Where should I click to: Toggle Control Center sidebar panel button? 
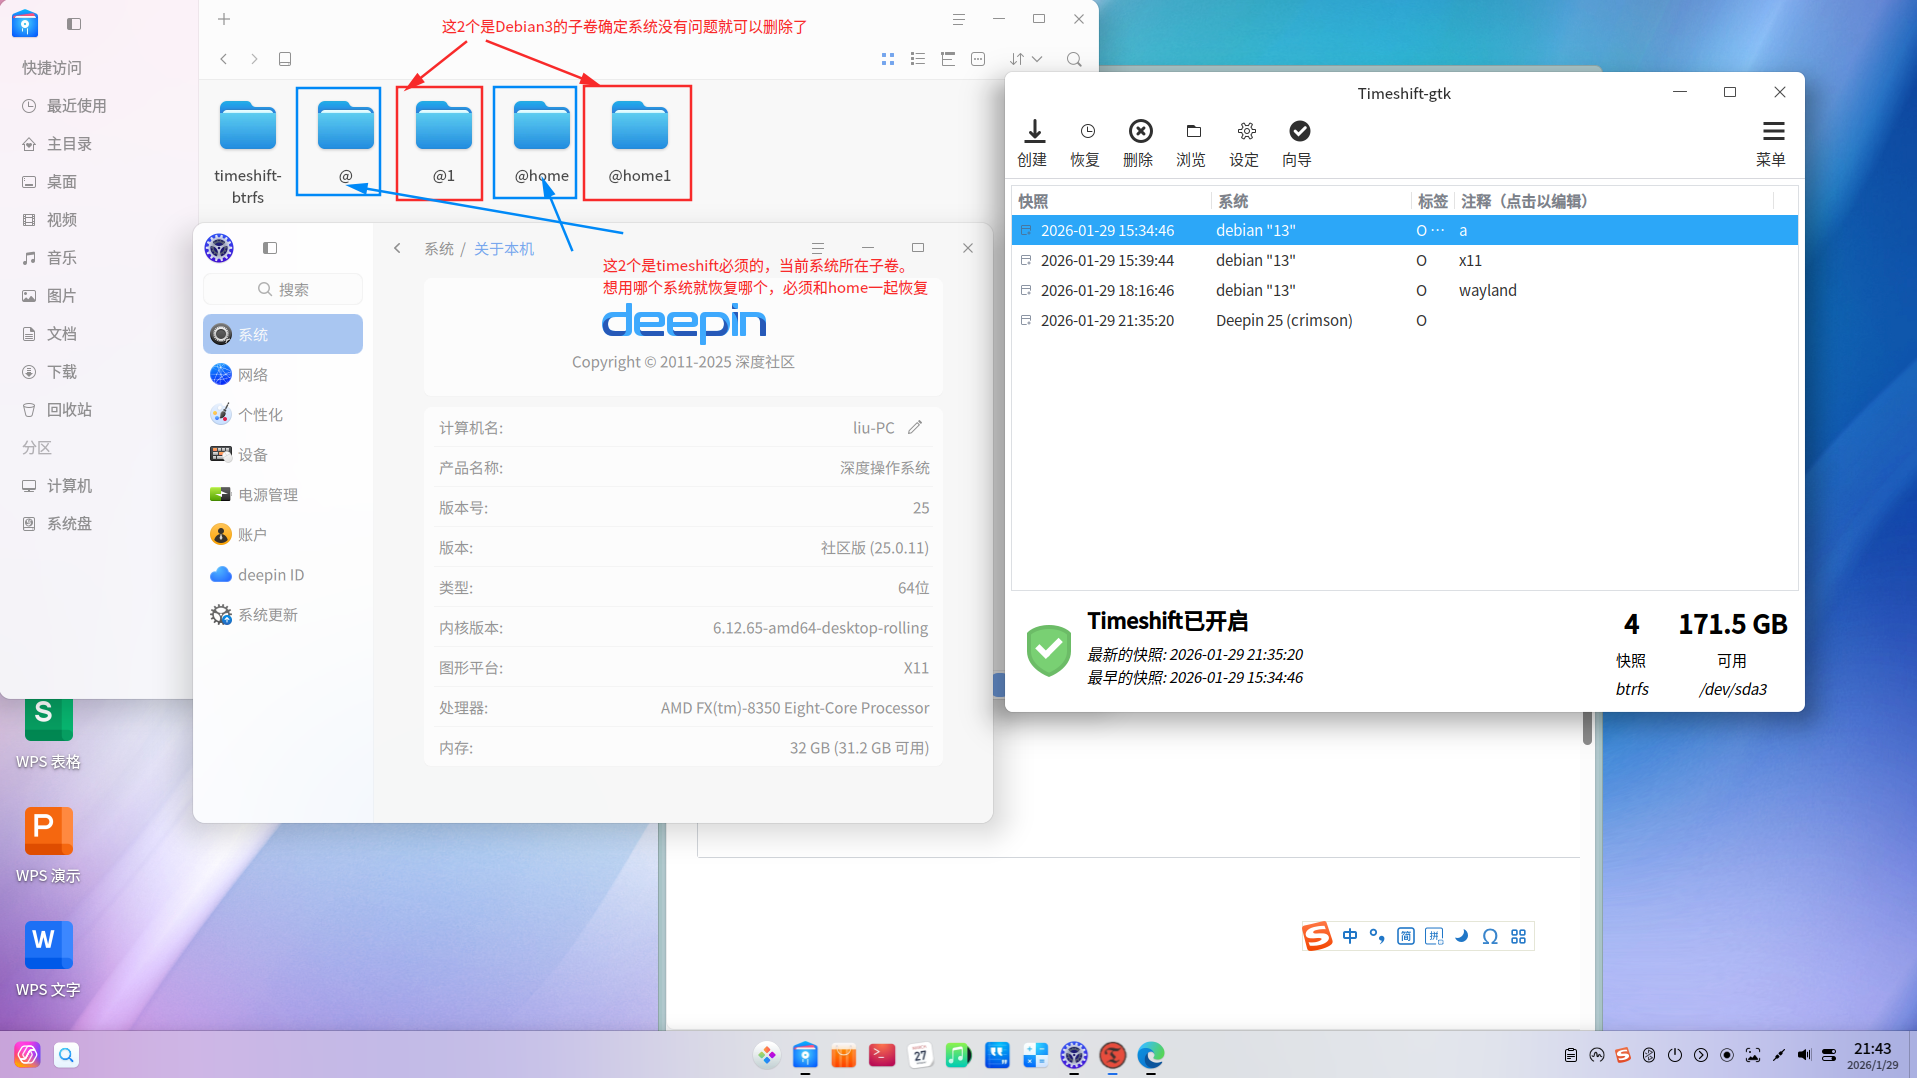[x=270, y=248]
